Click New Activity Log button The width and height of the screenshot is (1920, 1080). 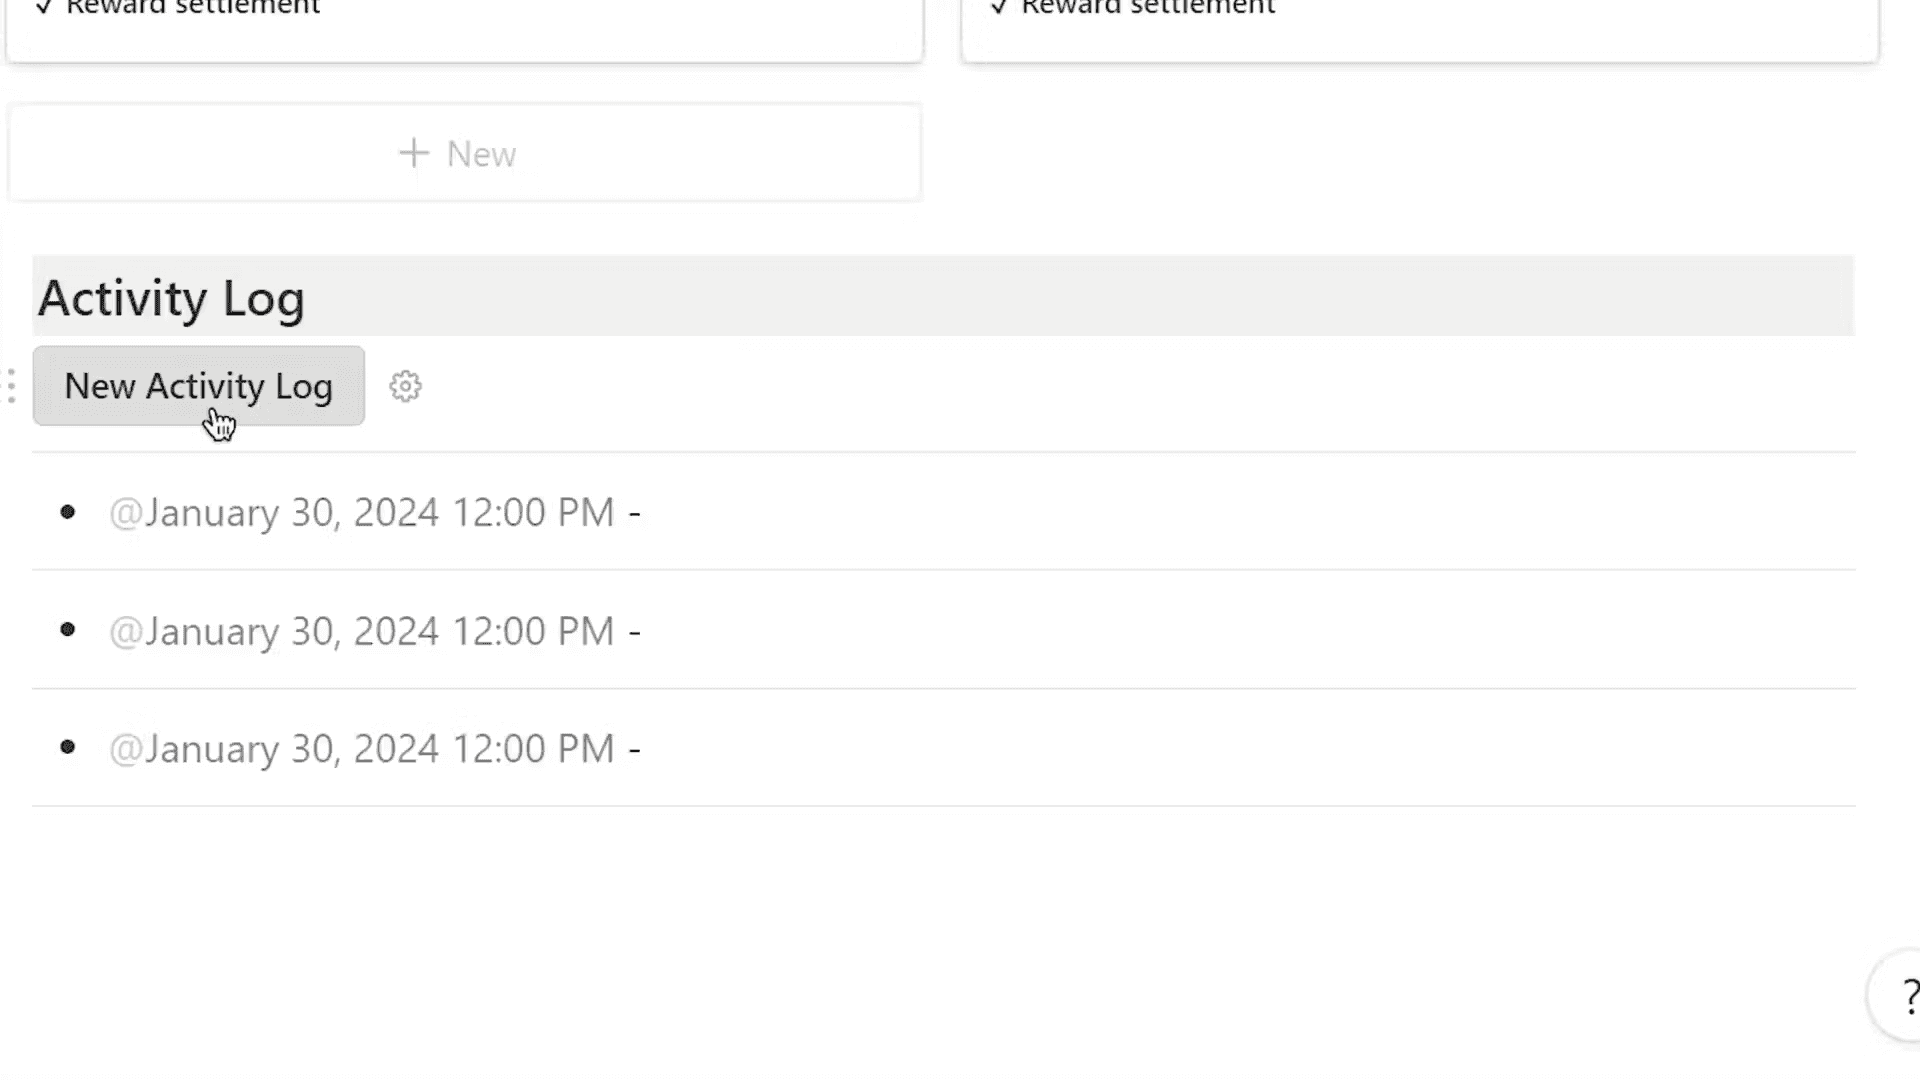click(x=198, y=385)
